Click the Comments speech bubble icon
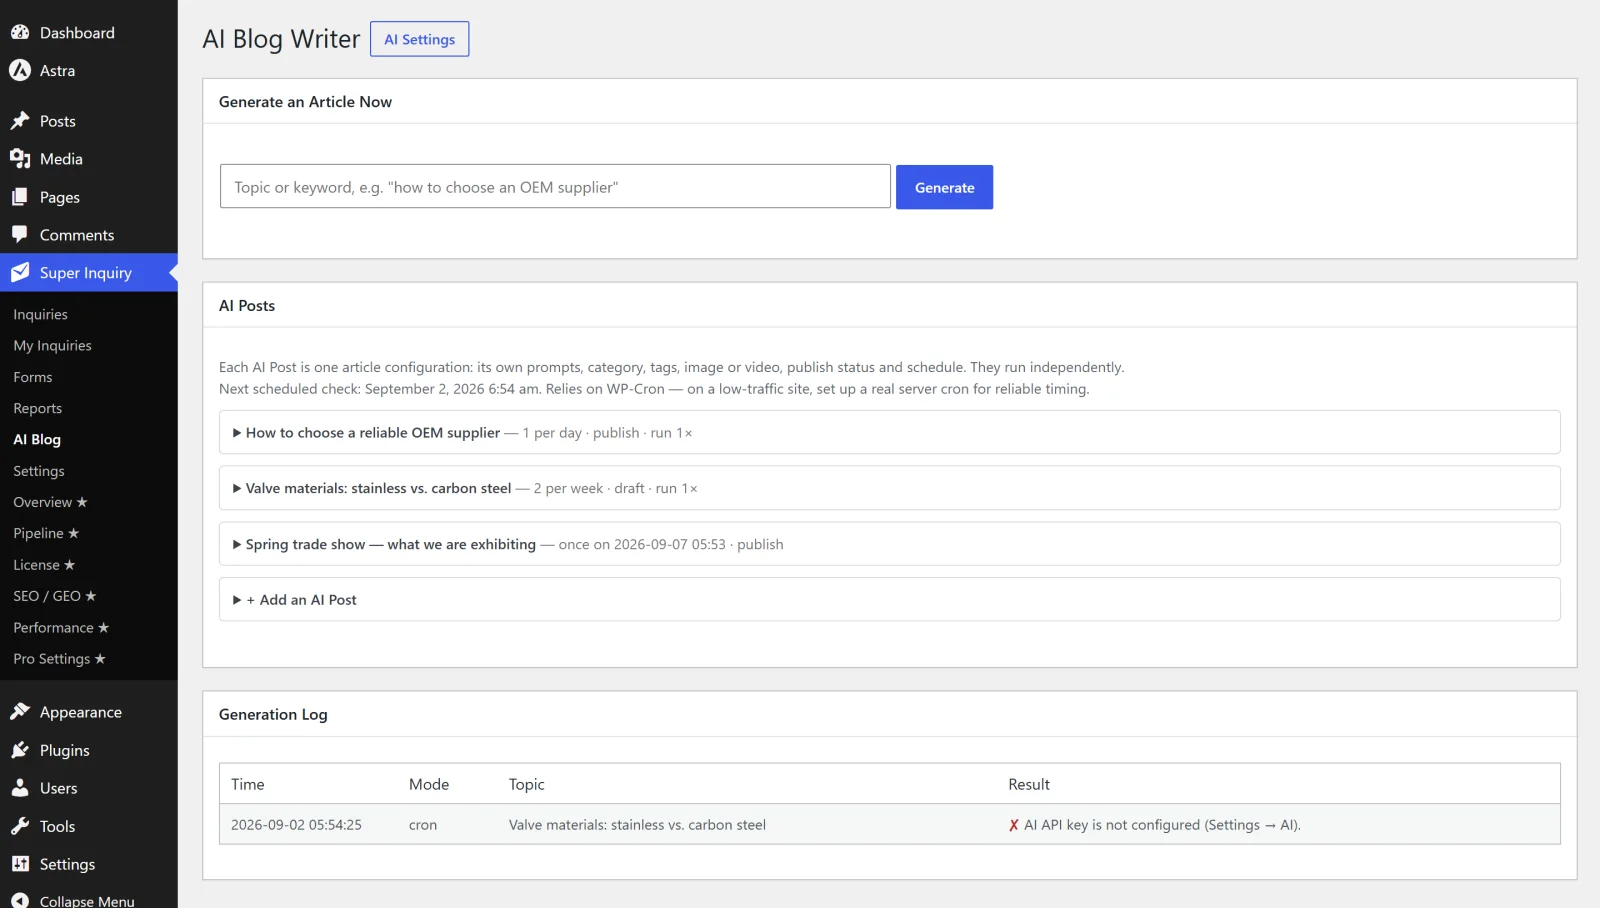1600x908 pixels. [x=20, y=235]
